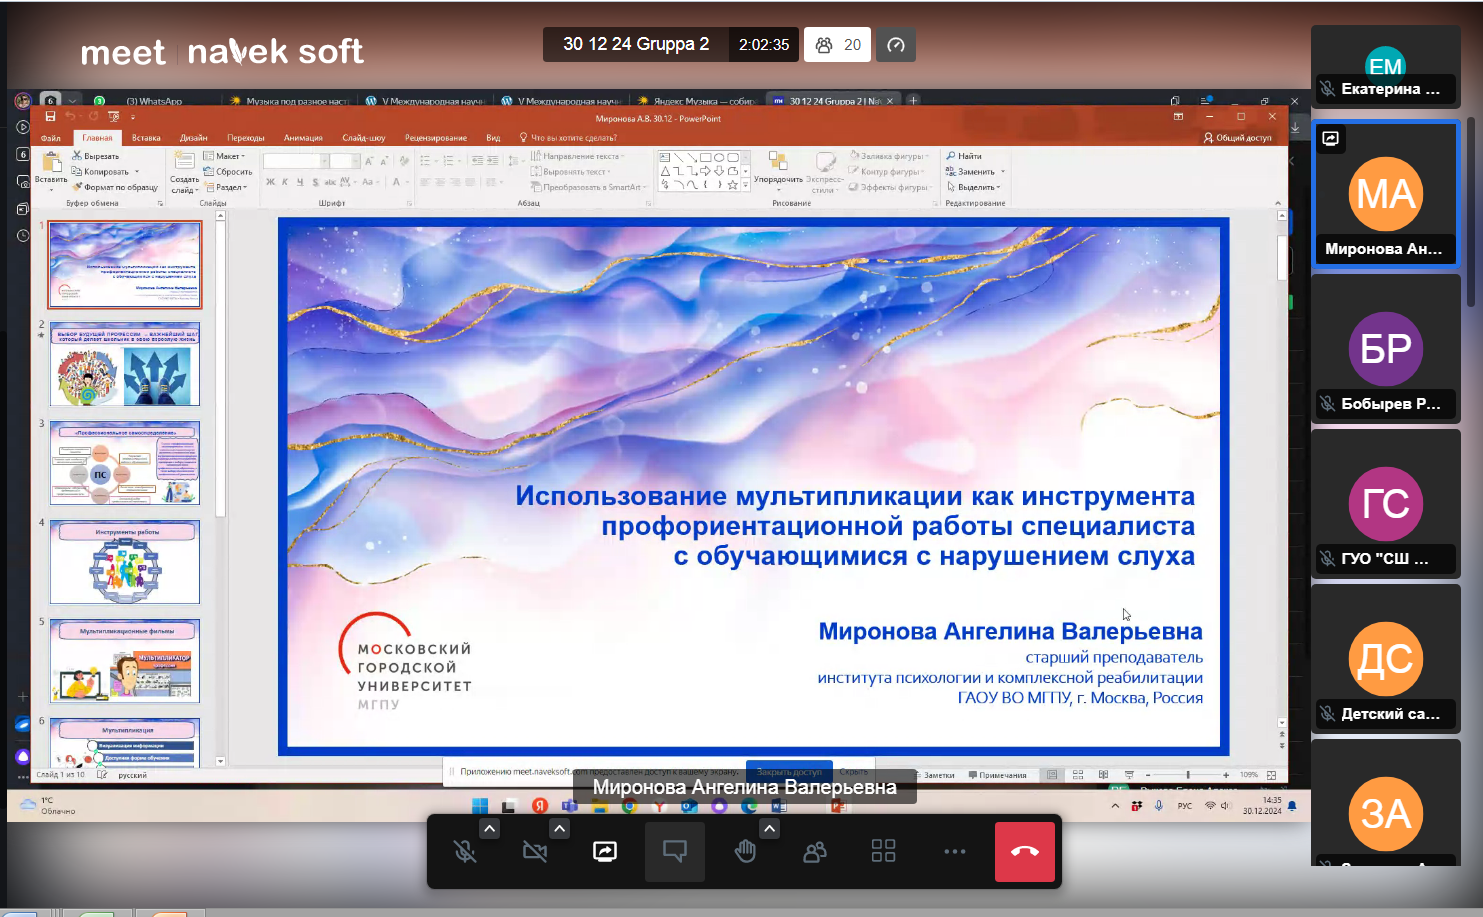1483x917 pixels.
Task: Open the Дизайн ribbon tab
Action: click(x=193, y=138)
